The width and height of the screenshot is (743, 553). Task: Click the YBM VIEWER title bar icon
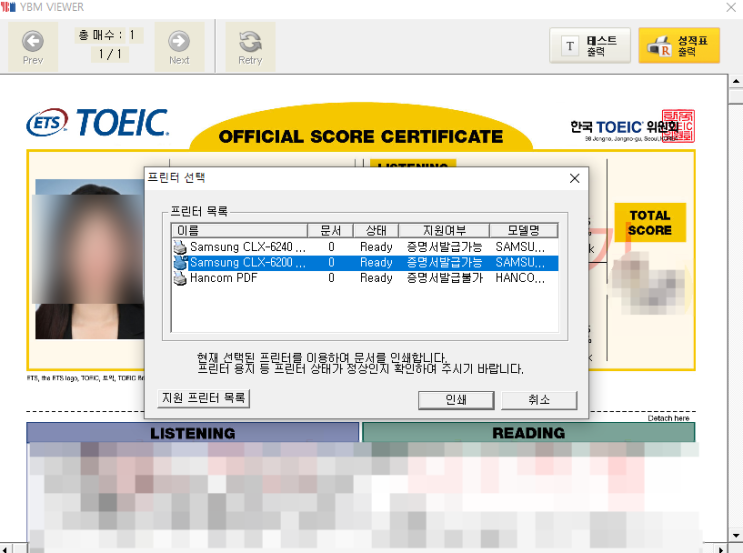tap(8, 7)
